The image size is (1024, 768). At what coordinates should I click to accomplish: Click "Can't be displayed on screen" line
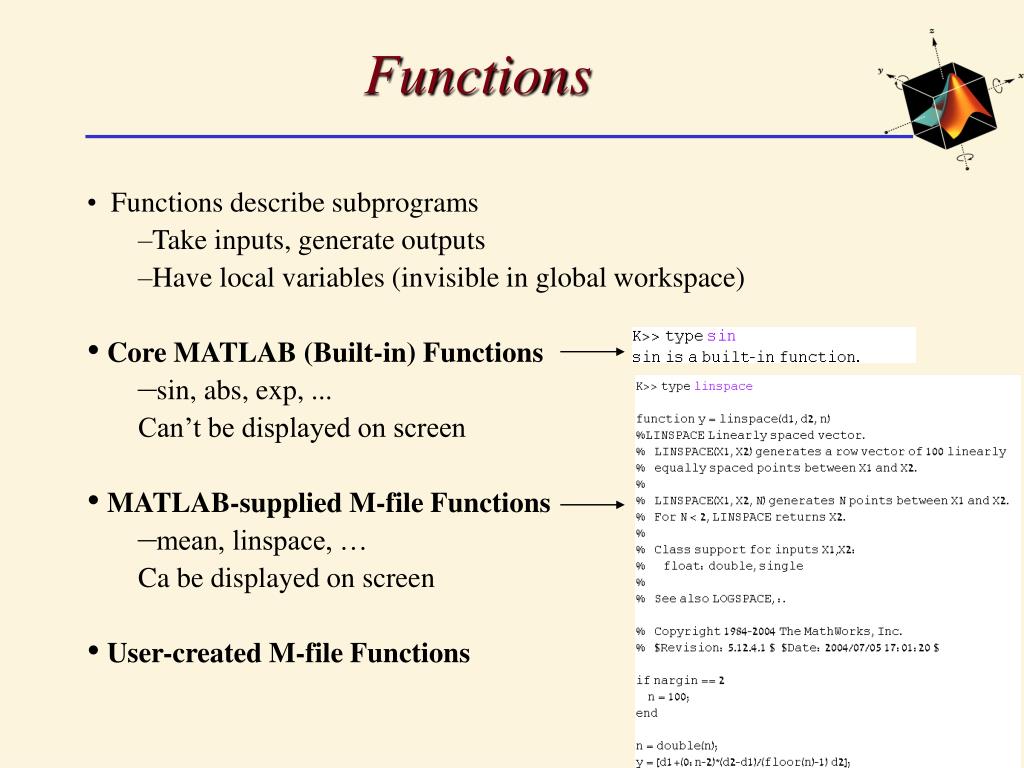pyautogui.click(x=302, y=428)
